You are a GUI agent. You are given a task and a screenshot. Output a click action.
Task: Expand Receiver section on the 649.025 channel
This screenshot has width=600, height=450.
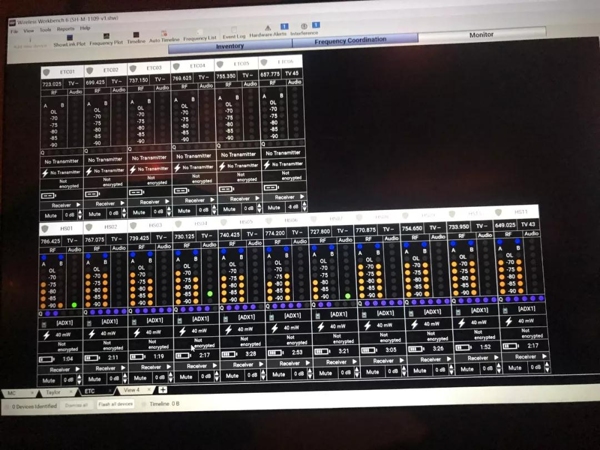(x=526, y=357)
